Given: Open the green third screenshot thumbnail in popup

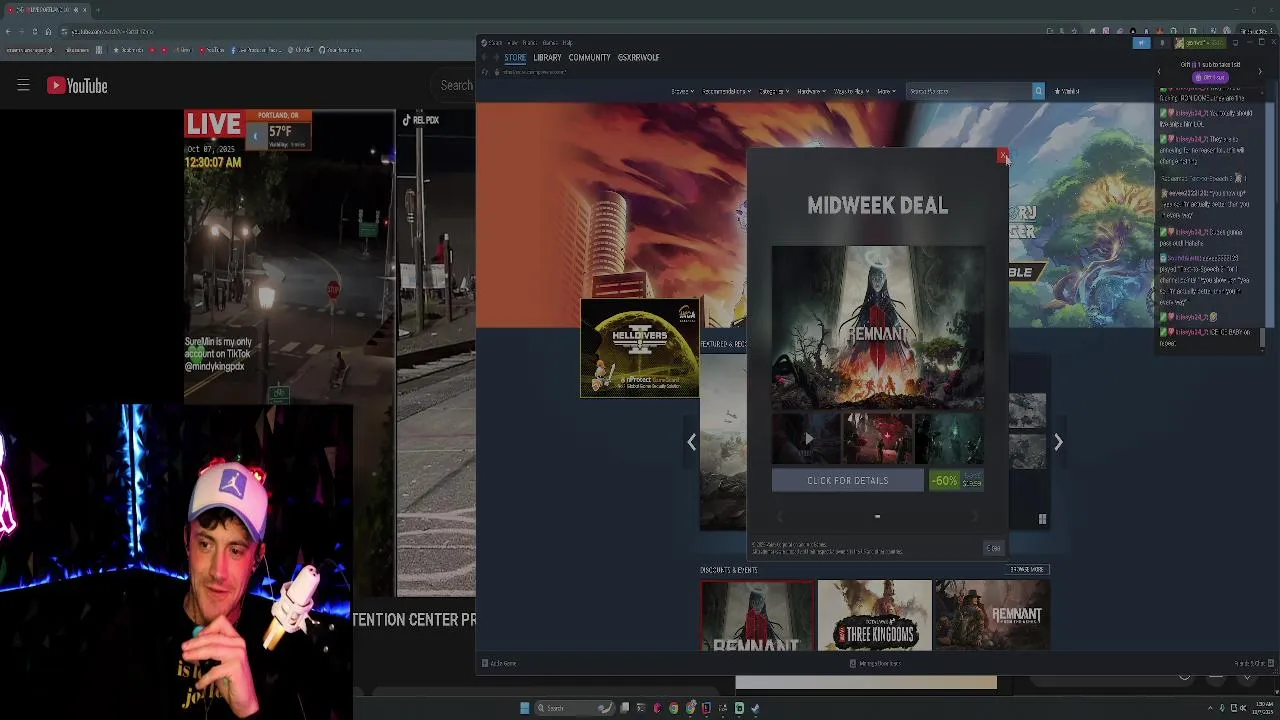Looking at the screenshot, I should pyautogui.click(x=950, y=439).
